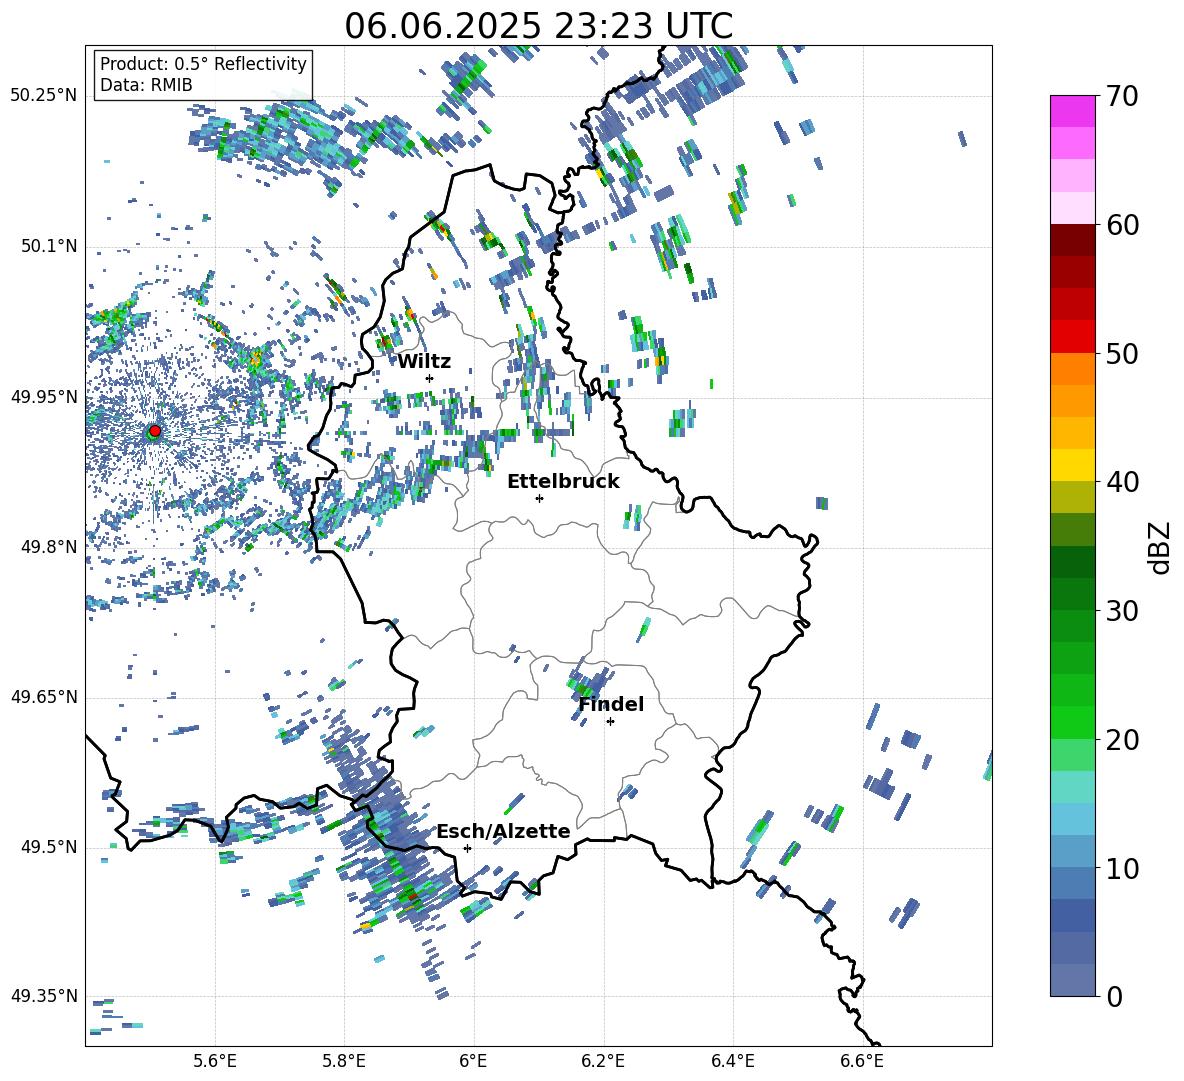Click the 49.95°N latitude label
The image size is (1184, 1081).
(x=44, y=397)
